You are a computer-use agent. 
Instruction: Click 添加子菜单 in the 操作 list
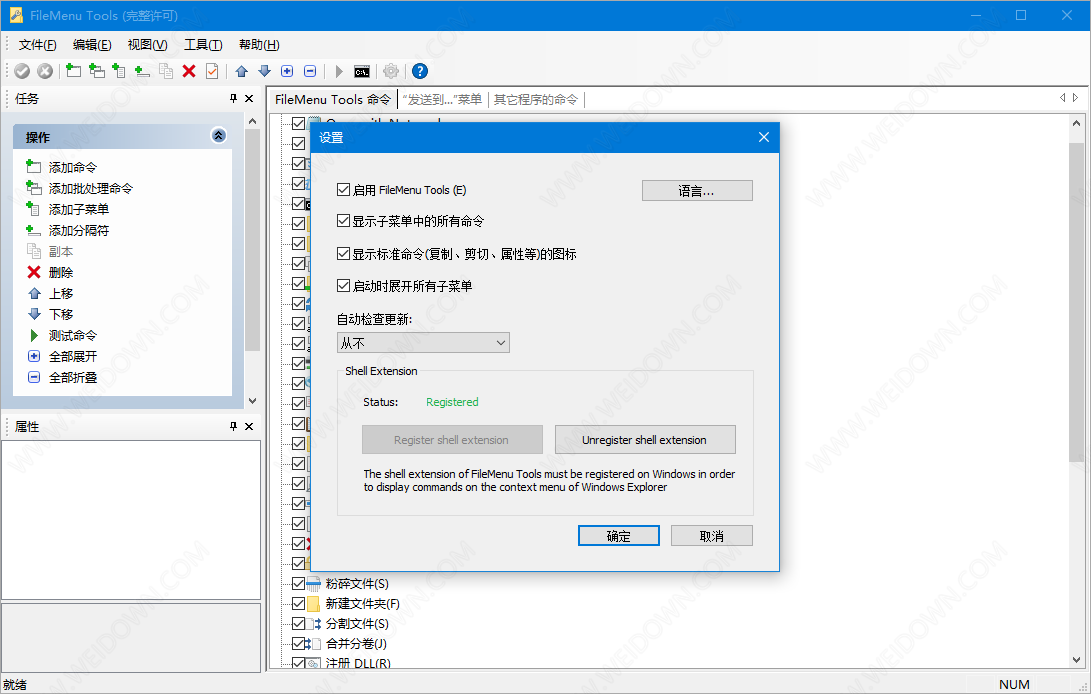tap(79, 210)
